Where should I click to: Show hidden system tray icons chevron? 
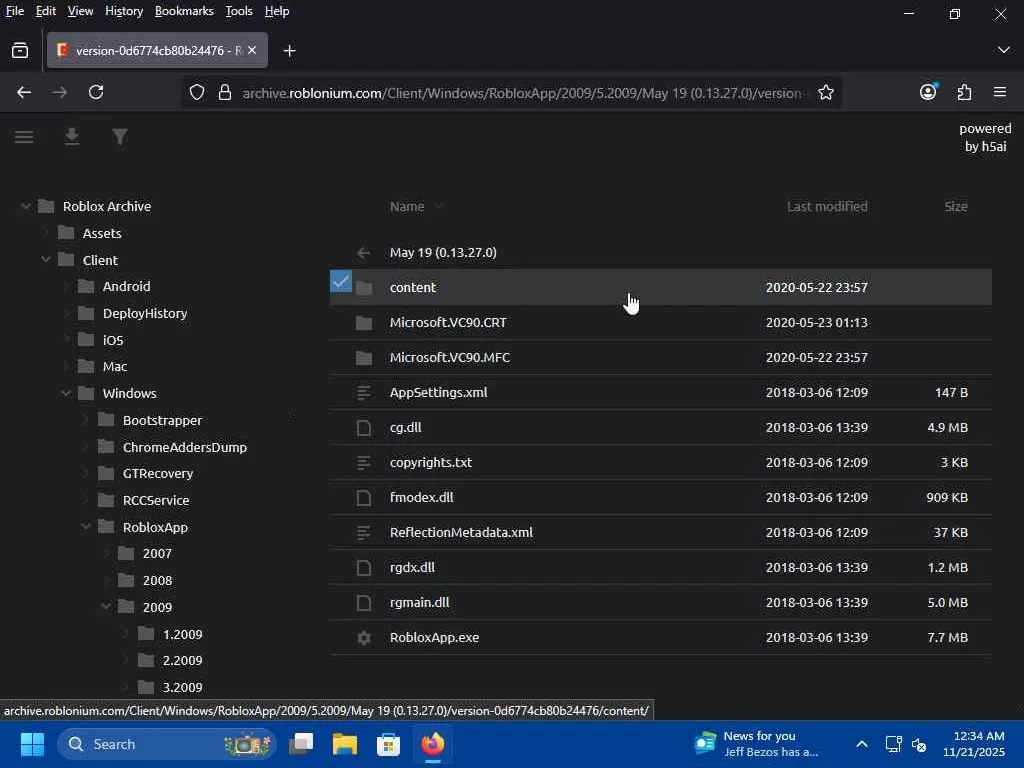click(x=862, y=744)
